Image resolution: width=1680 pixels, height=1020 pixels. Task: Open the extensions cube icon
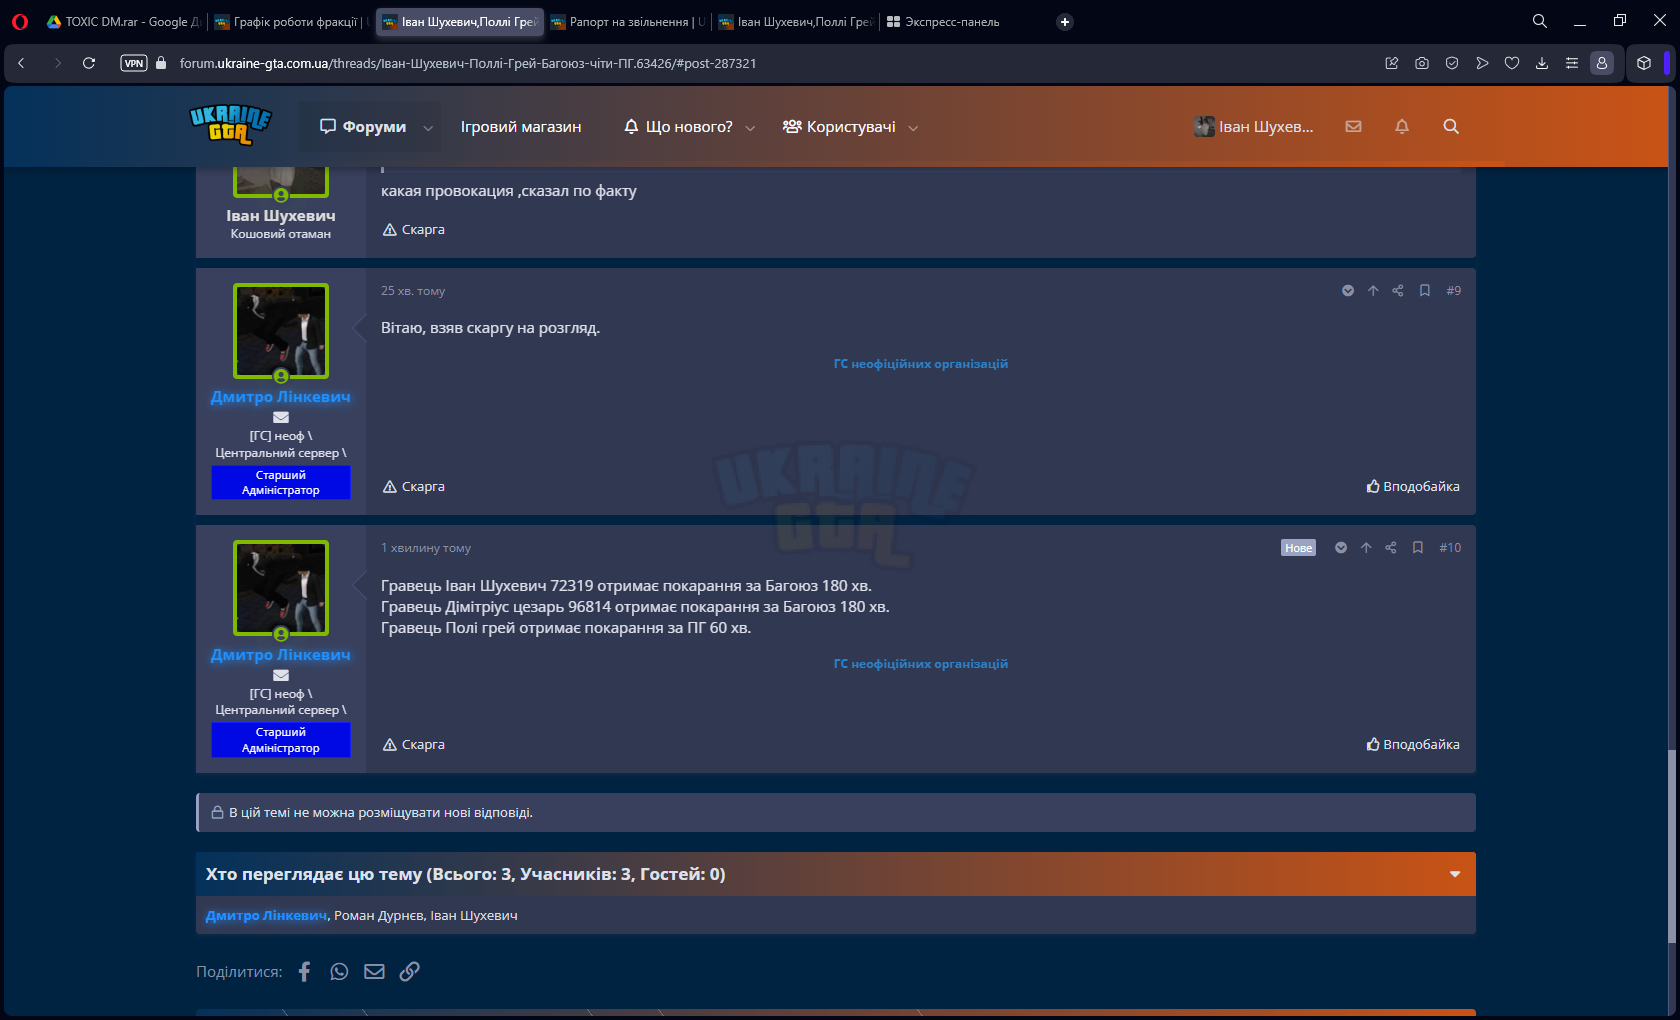tap(1644, 63)
